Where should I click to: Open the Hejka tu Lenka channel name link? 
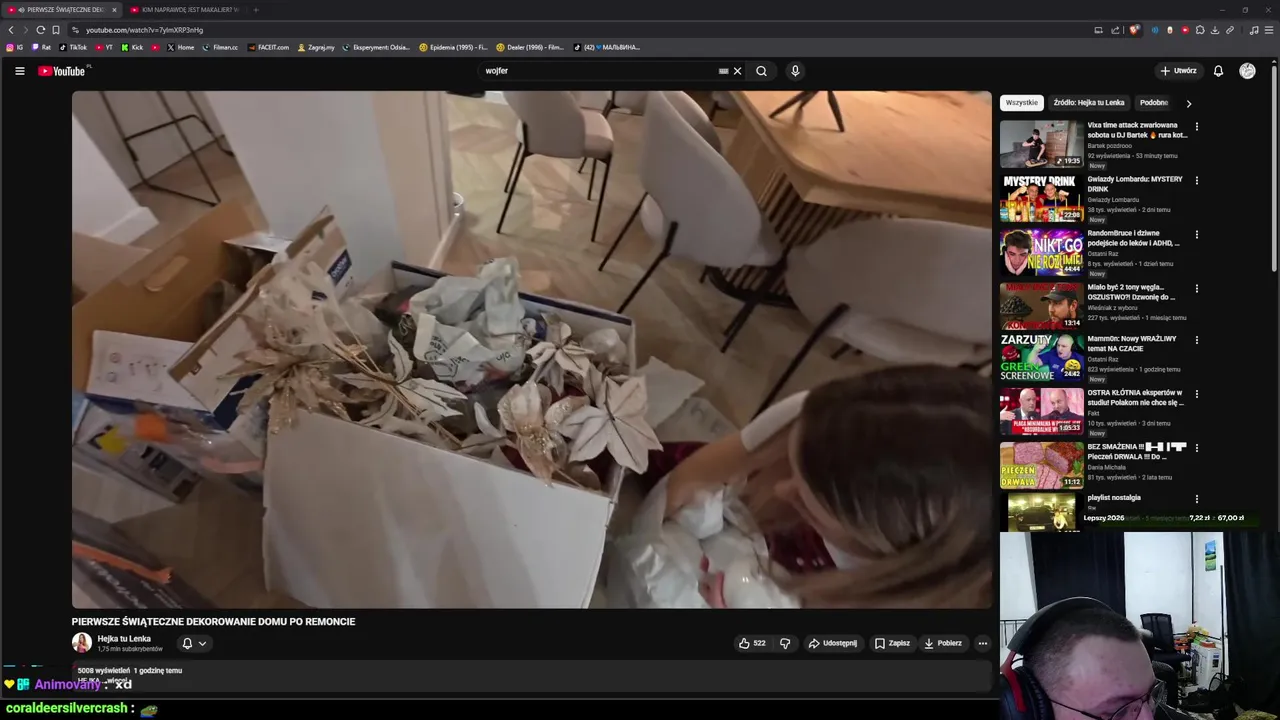[x=124, y=639]
